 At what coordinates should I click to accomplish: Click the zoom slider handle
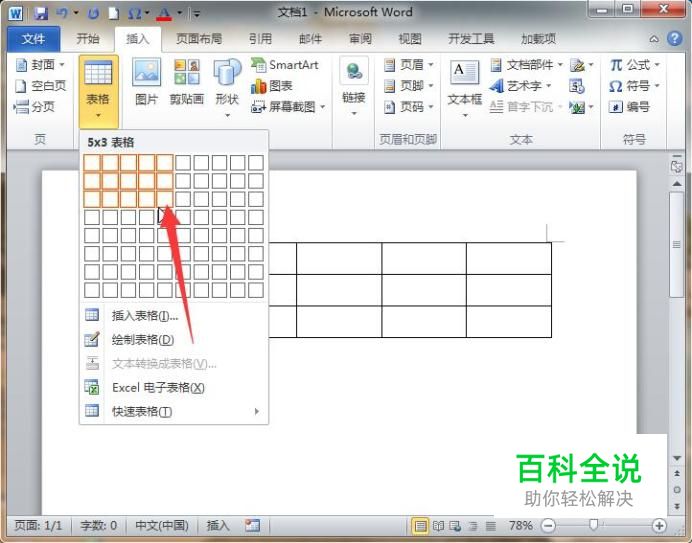pos(594,525)
